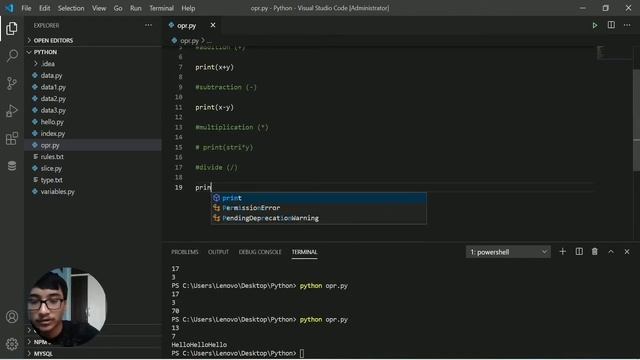Open the Edit menu
Image resolution: width=640 pixels, height=360 pixels.
coord(44,8)
